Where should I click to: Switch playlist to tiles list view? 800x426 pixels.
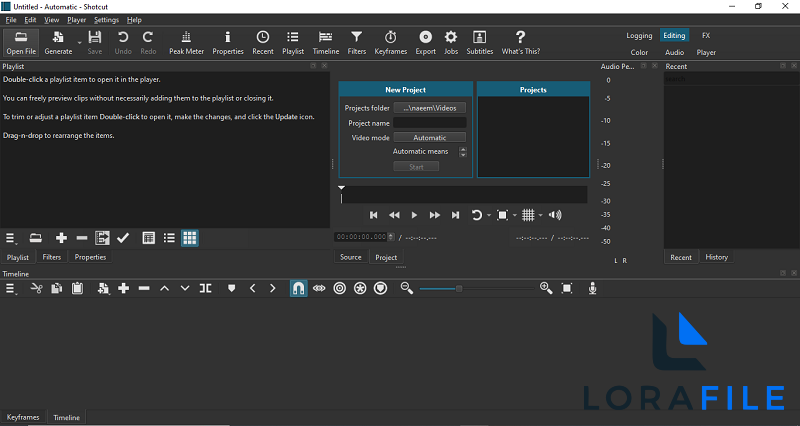pyautogui.click(x=169, y=238)
